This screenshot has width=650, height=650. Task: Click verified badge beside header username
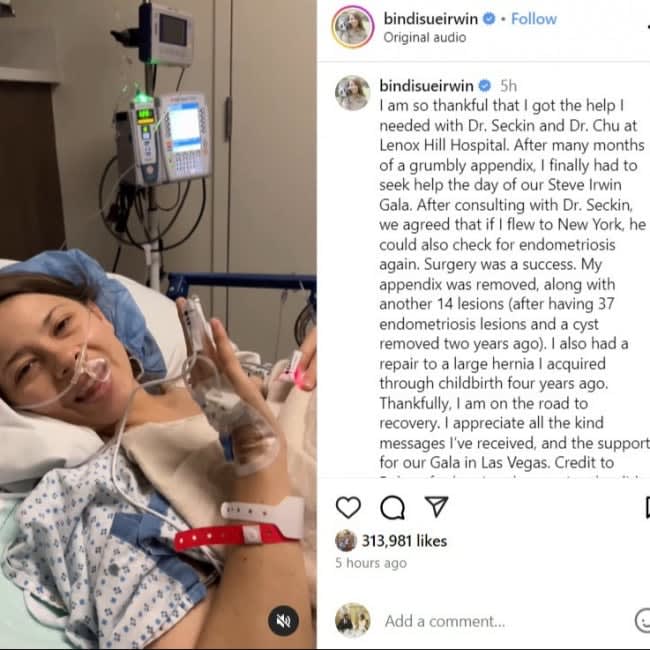[490, 19]
